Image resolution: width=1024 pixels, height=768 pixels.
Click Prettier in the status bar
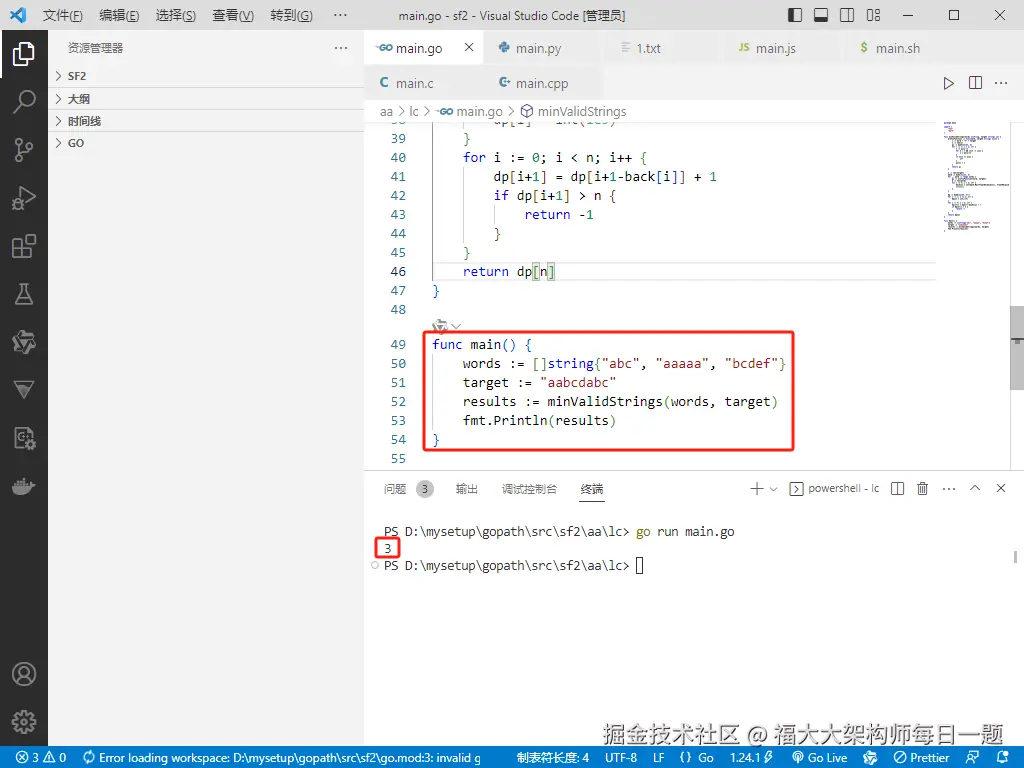(921, 758)
